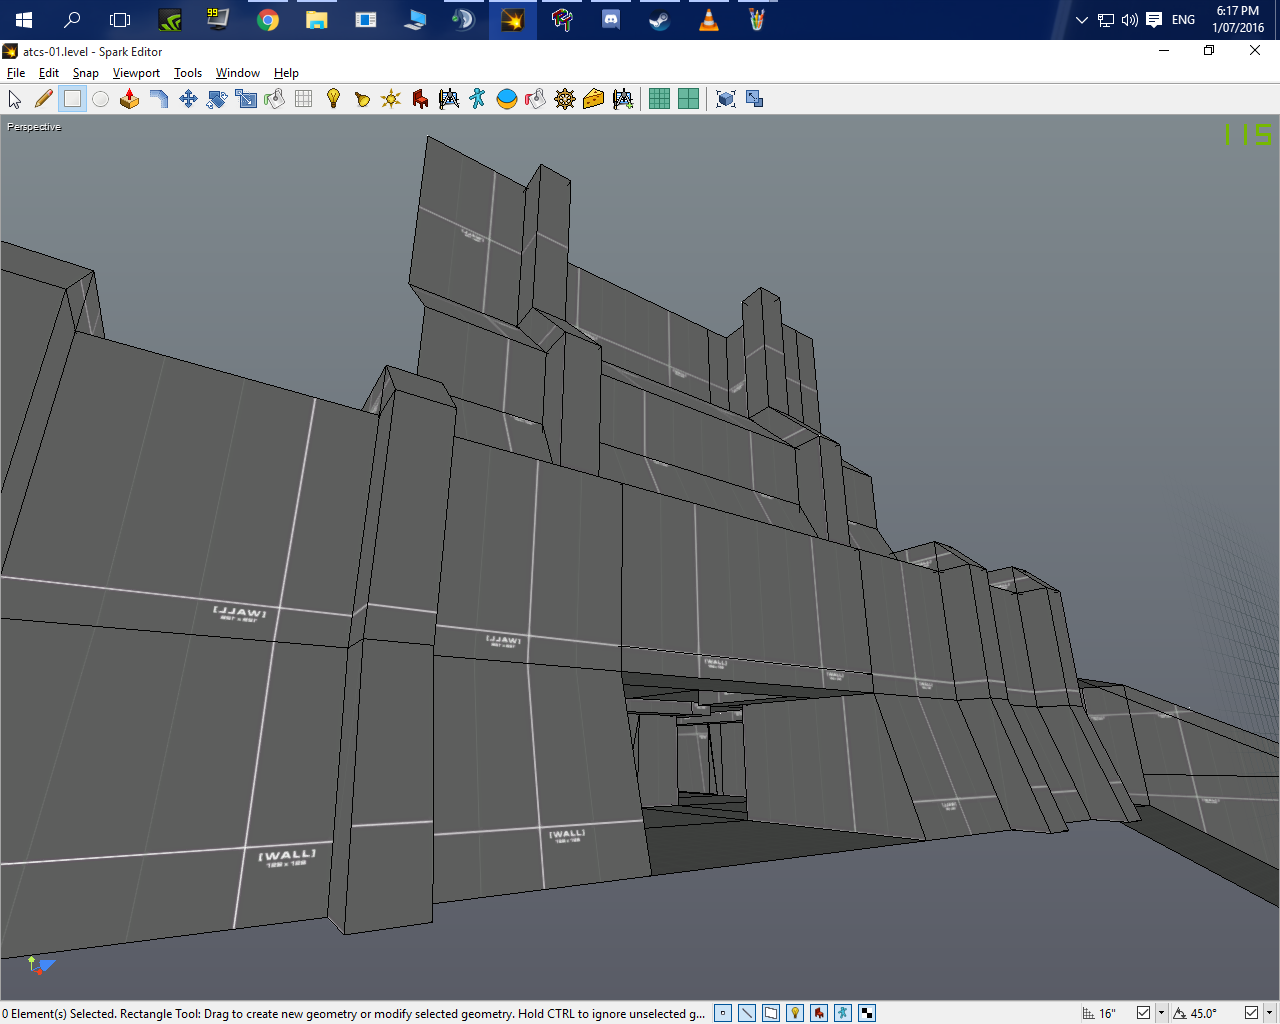Viewport: 1280px width, 1024px height.
Task: Toggle light selection filter in status bar
Action: pyautogui.click(x=795, y=1013)
